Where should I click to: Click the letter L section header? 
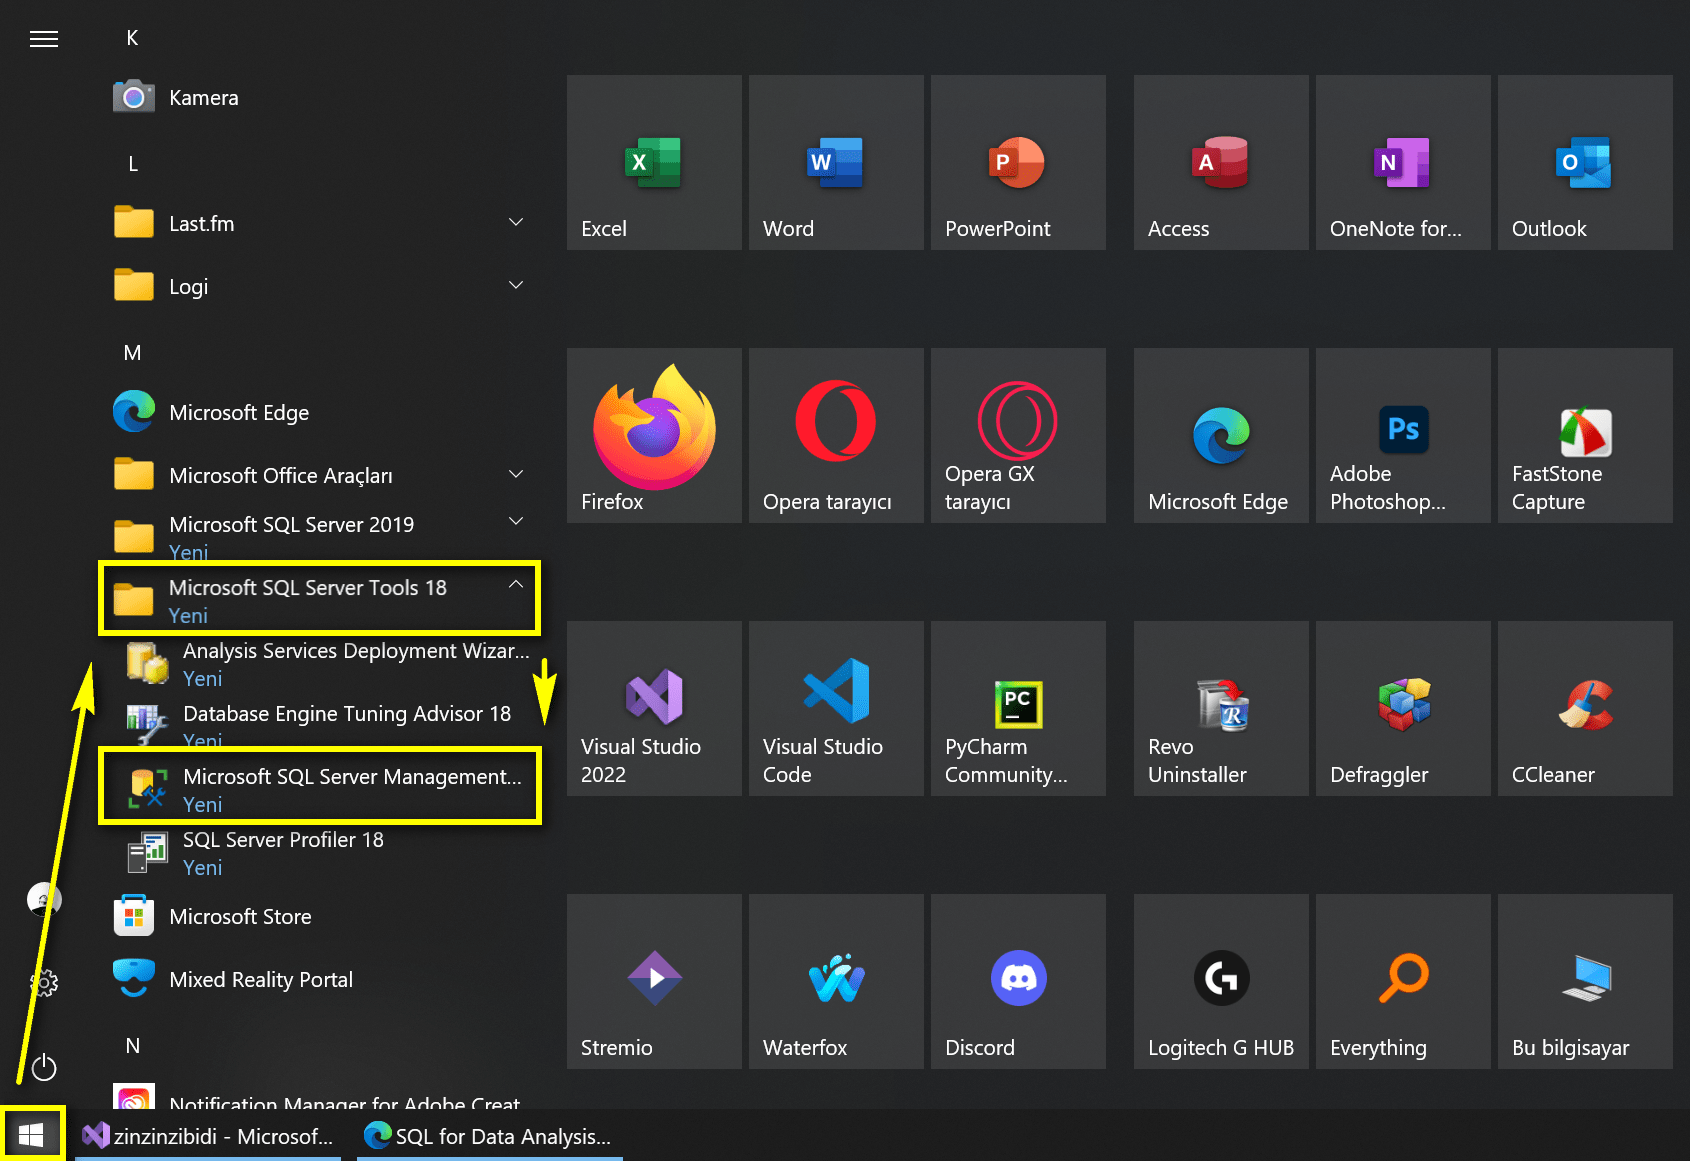point(132,164)
